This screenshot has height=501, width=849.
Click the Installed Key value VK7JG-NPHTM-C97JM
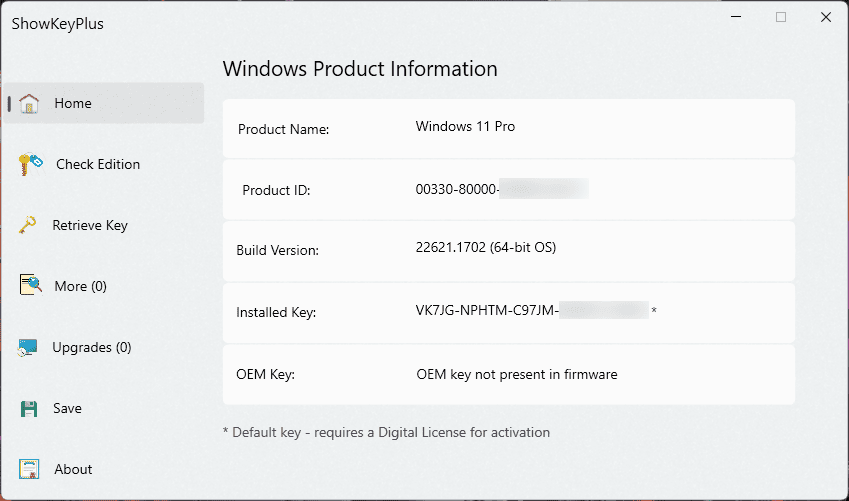pos(486,311)
